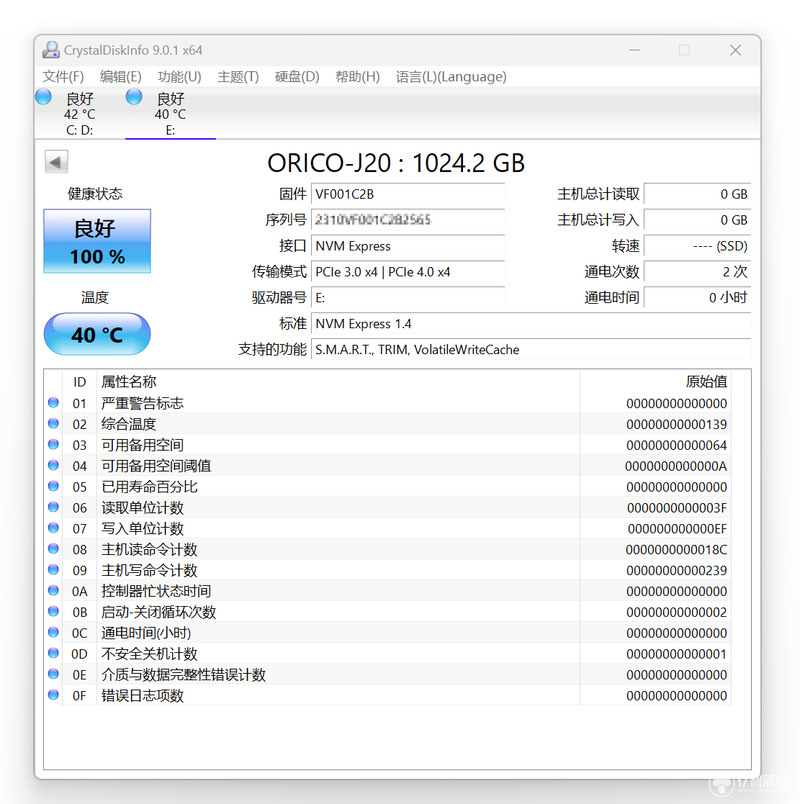Open the 帮助(H) menu

coord(357,76)
